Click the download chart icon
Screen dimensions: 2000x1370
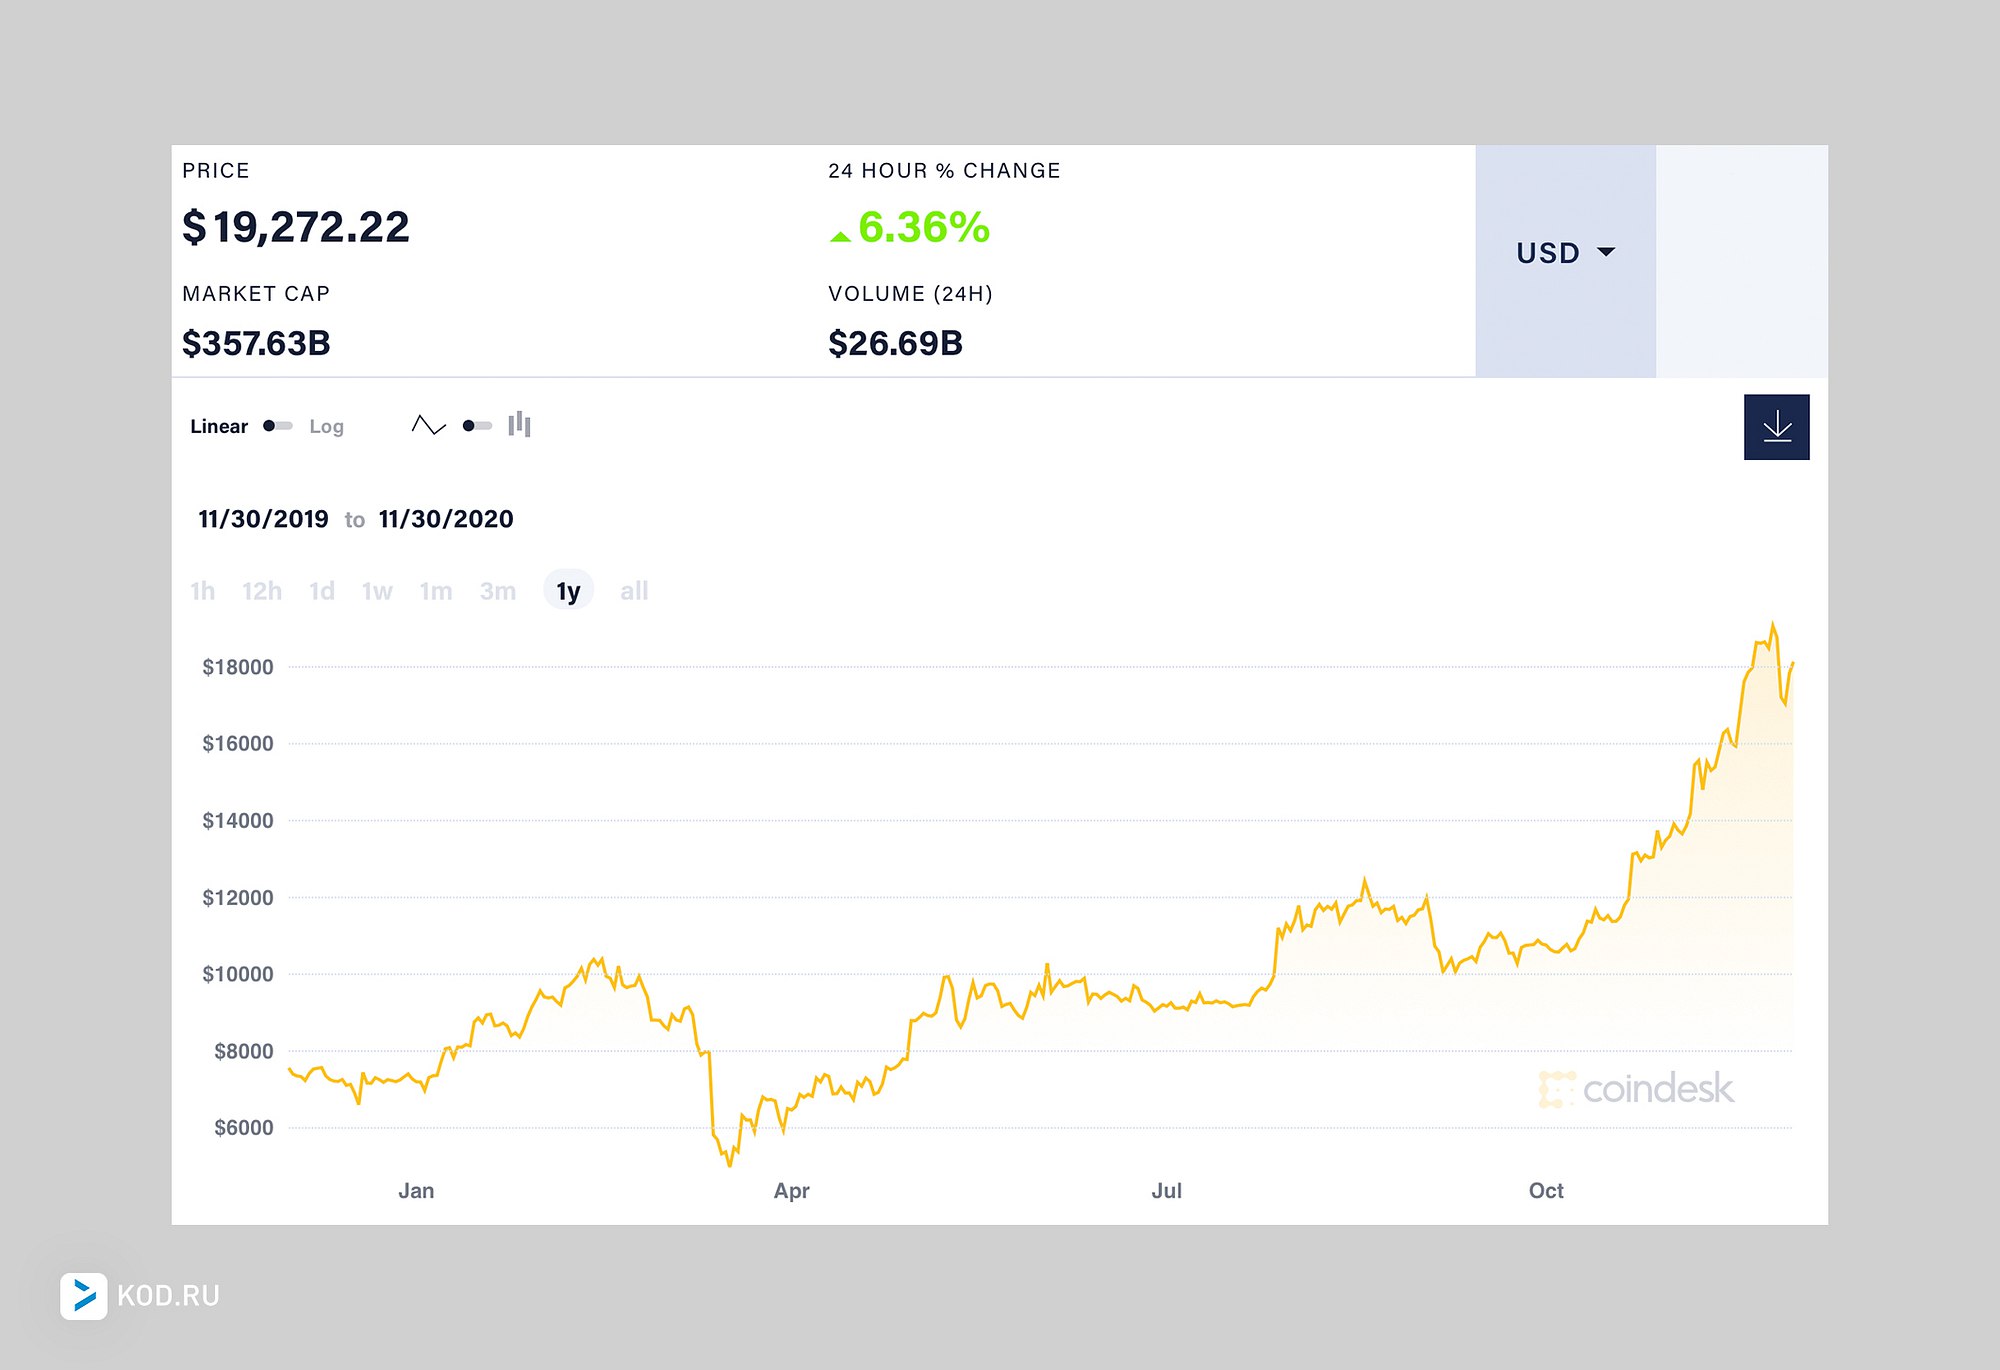coord(1776,427)
